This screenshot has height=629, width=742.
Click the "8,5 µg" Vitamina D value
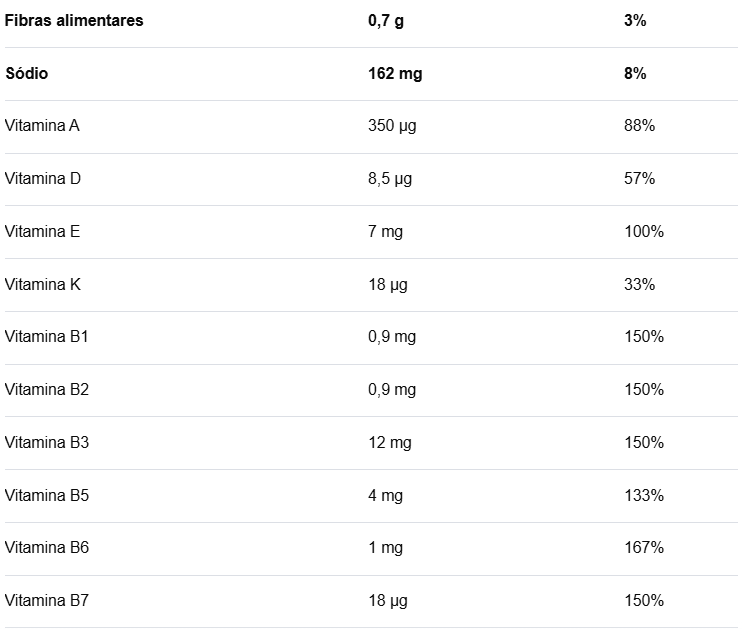[390, 179]
